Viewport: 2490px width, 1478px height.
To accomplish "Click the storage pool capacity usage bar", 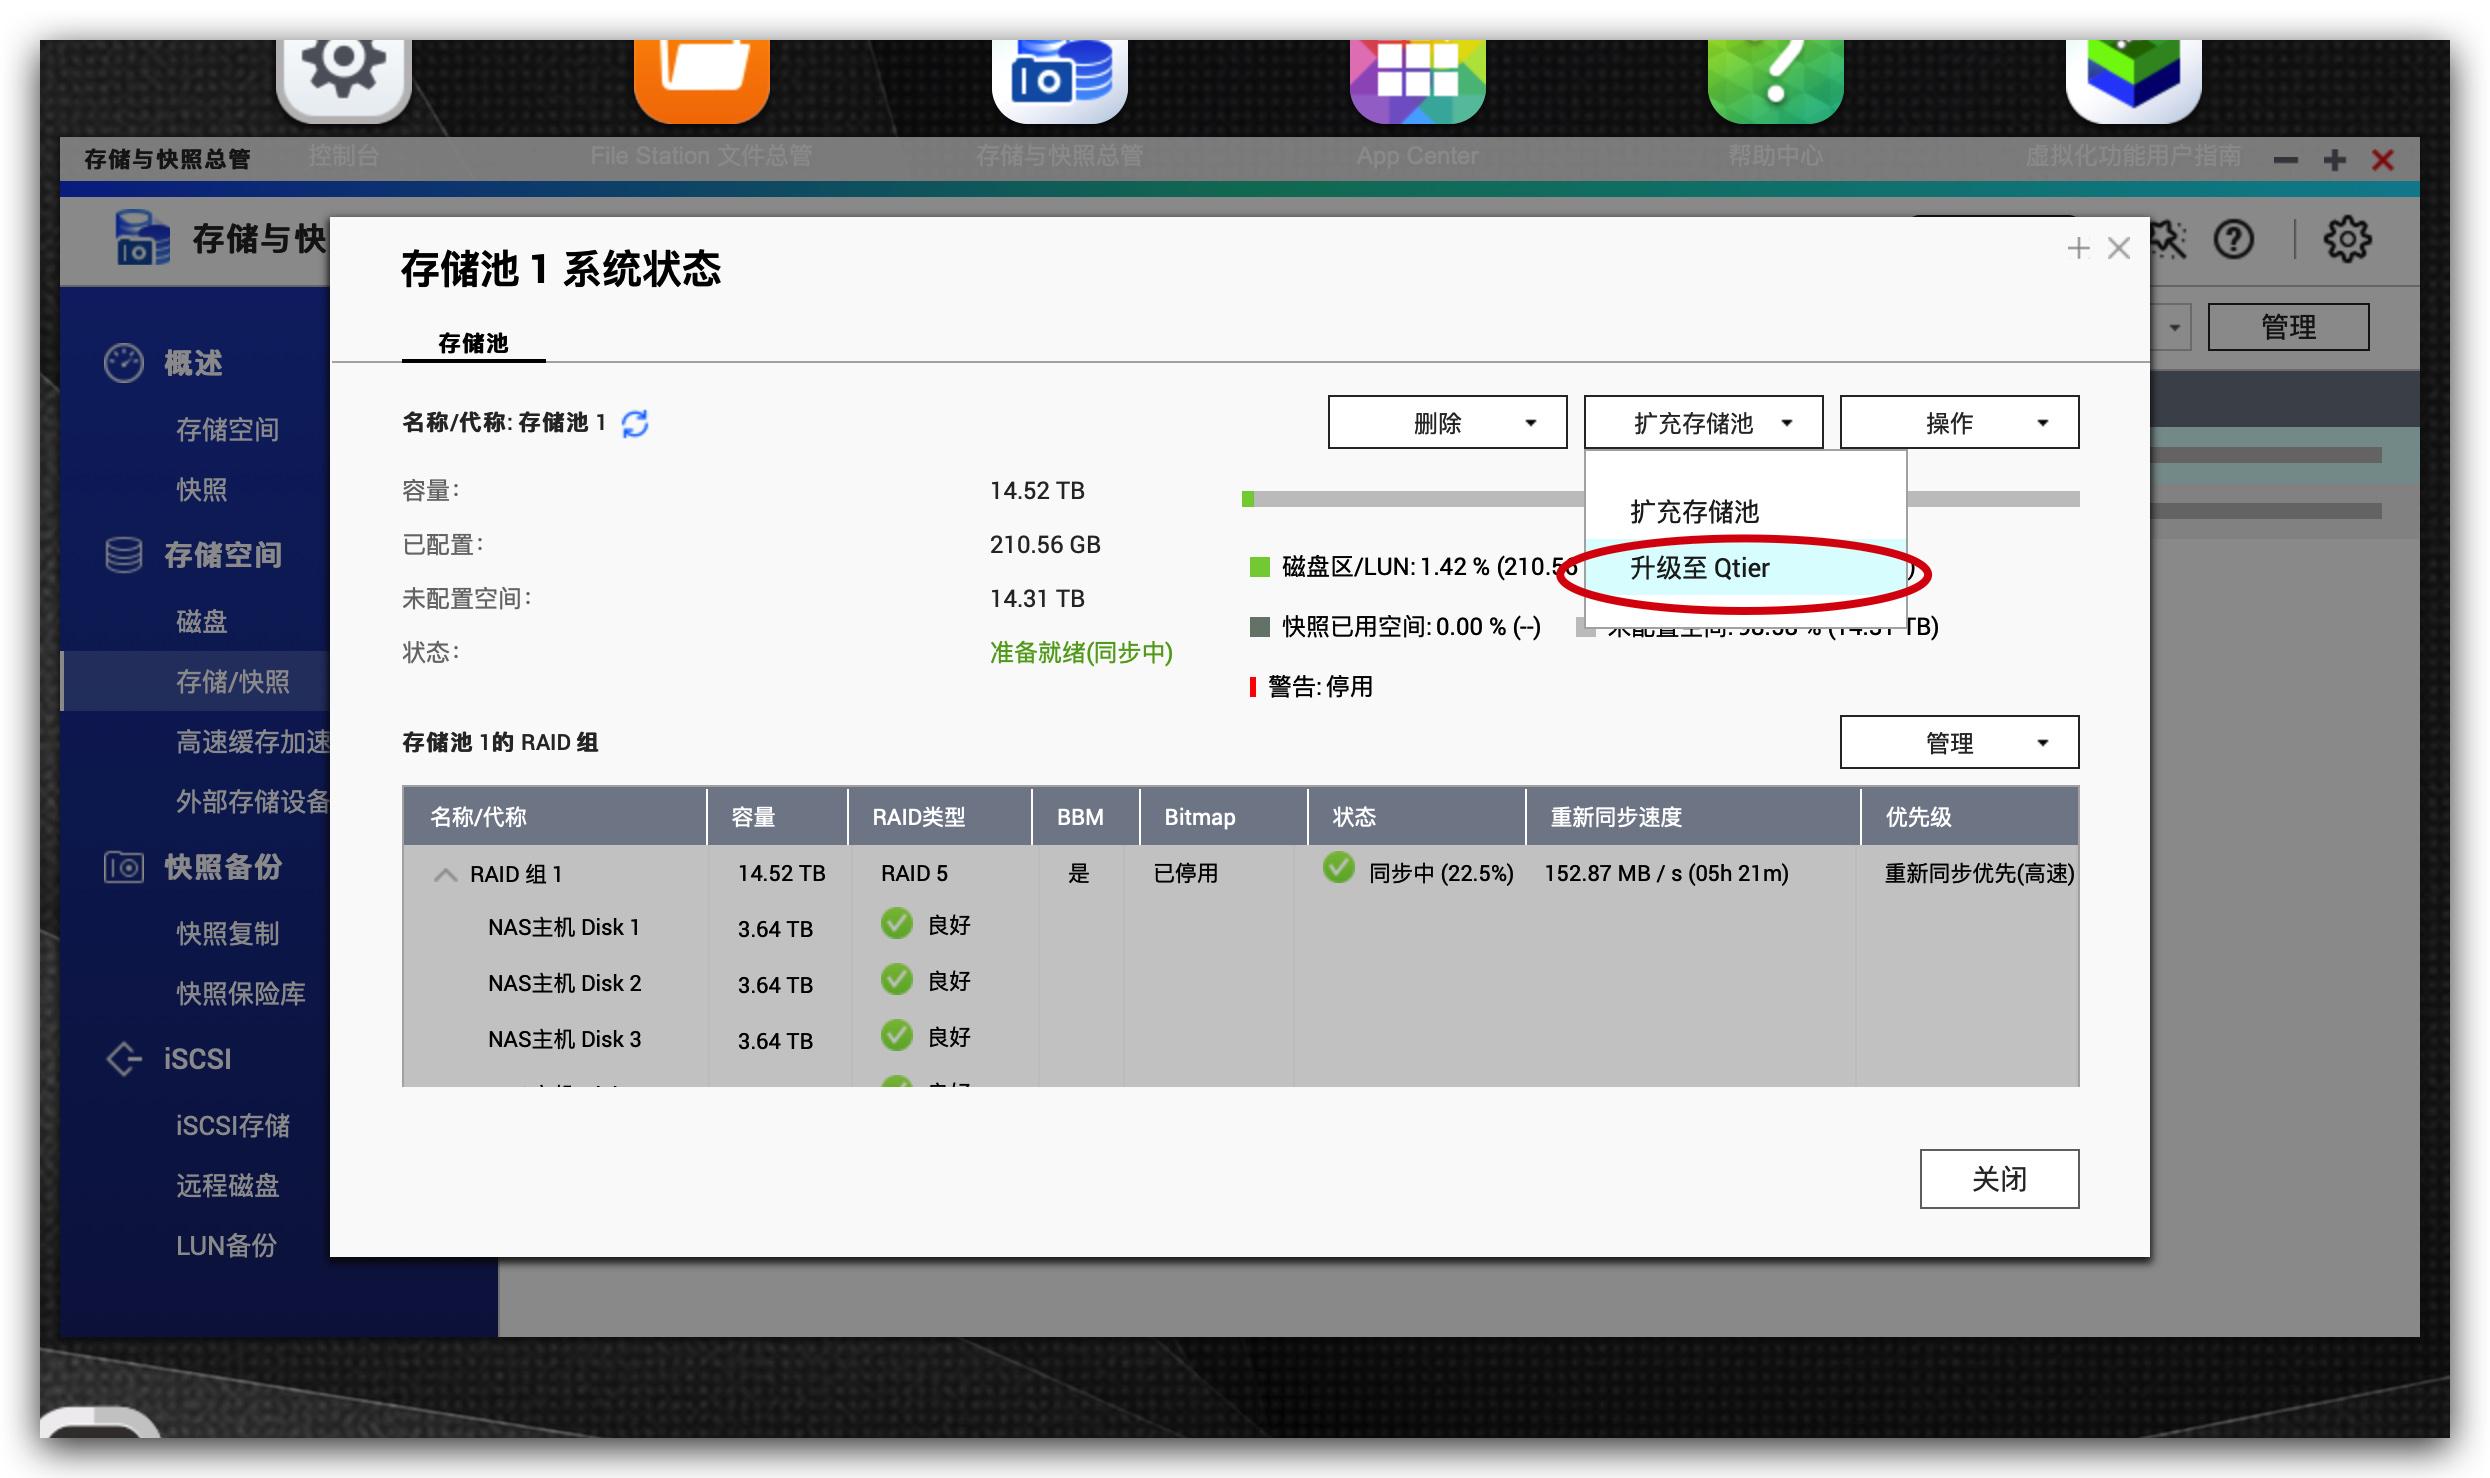I will tap(1410, 499).
